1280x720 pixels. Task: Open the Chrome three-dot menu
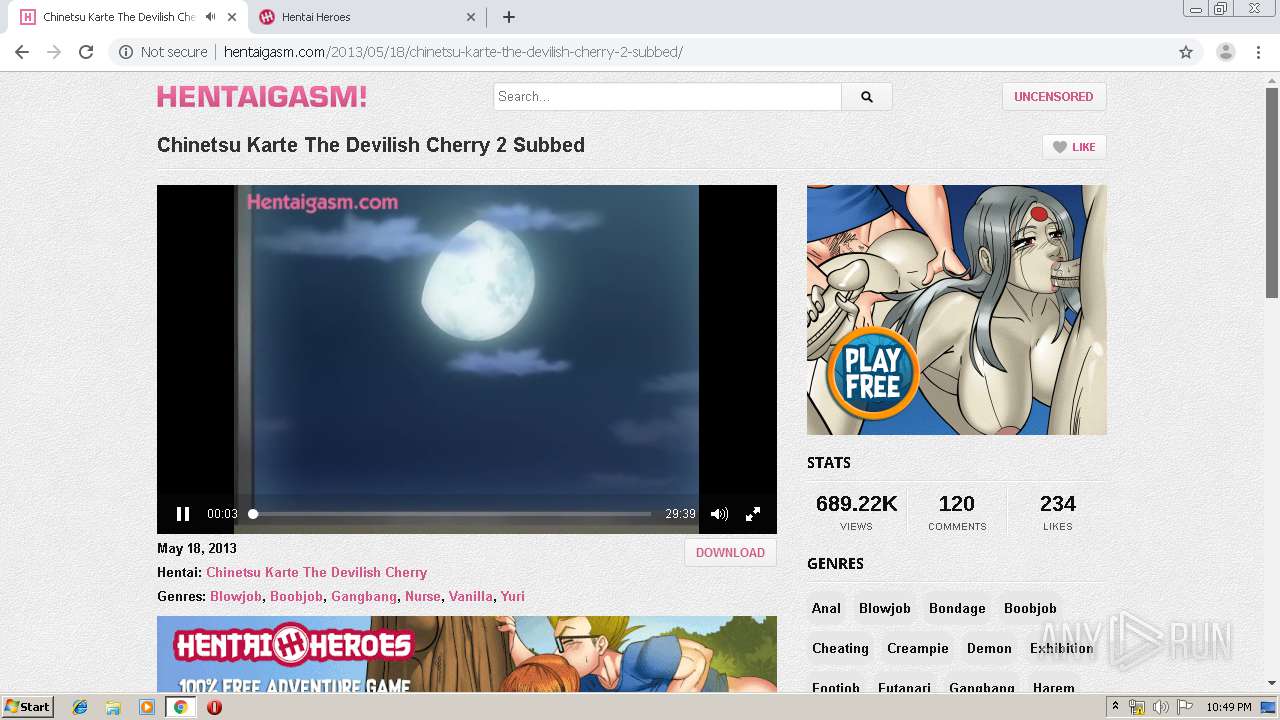(1258, 52)
